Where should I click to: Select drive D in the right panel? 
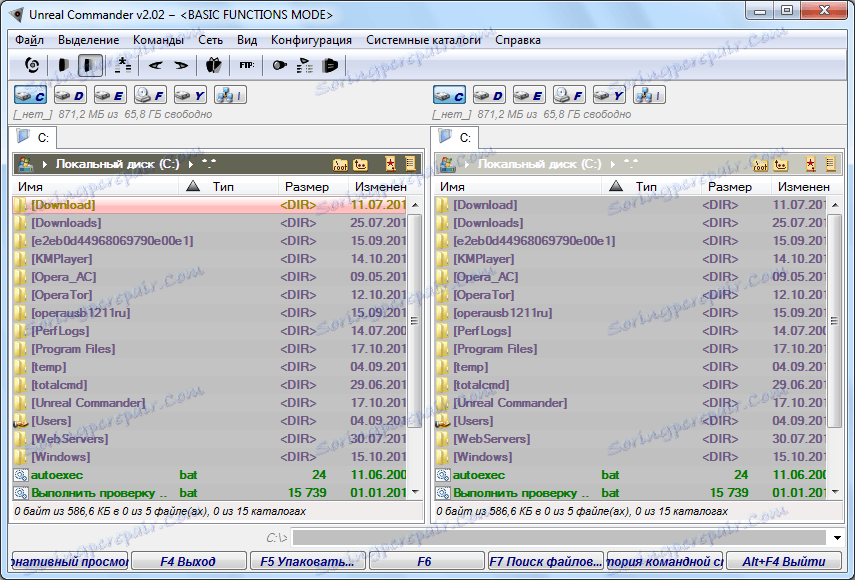pyautogui.click(x=489, y=95)
